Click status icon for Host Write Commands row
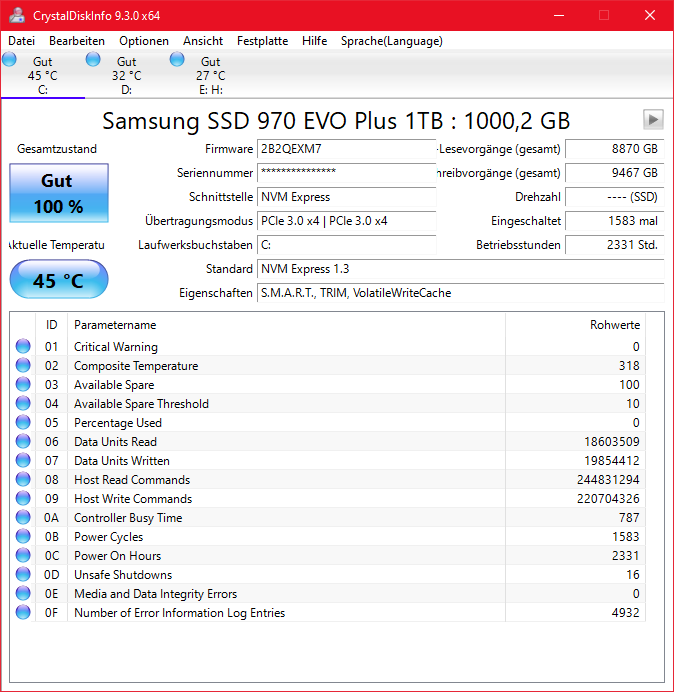 (23, 498)
